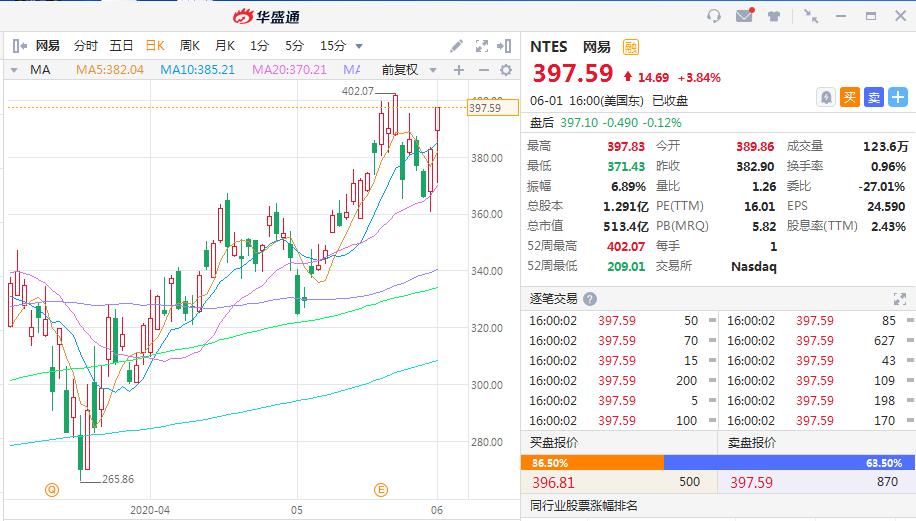The image size is (916, 521).
Task: Click the 卖盘报价 header
Action: tap(751, 443)
